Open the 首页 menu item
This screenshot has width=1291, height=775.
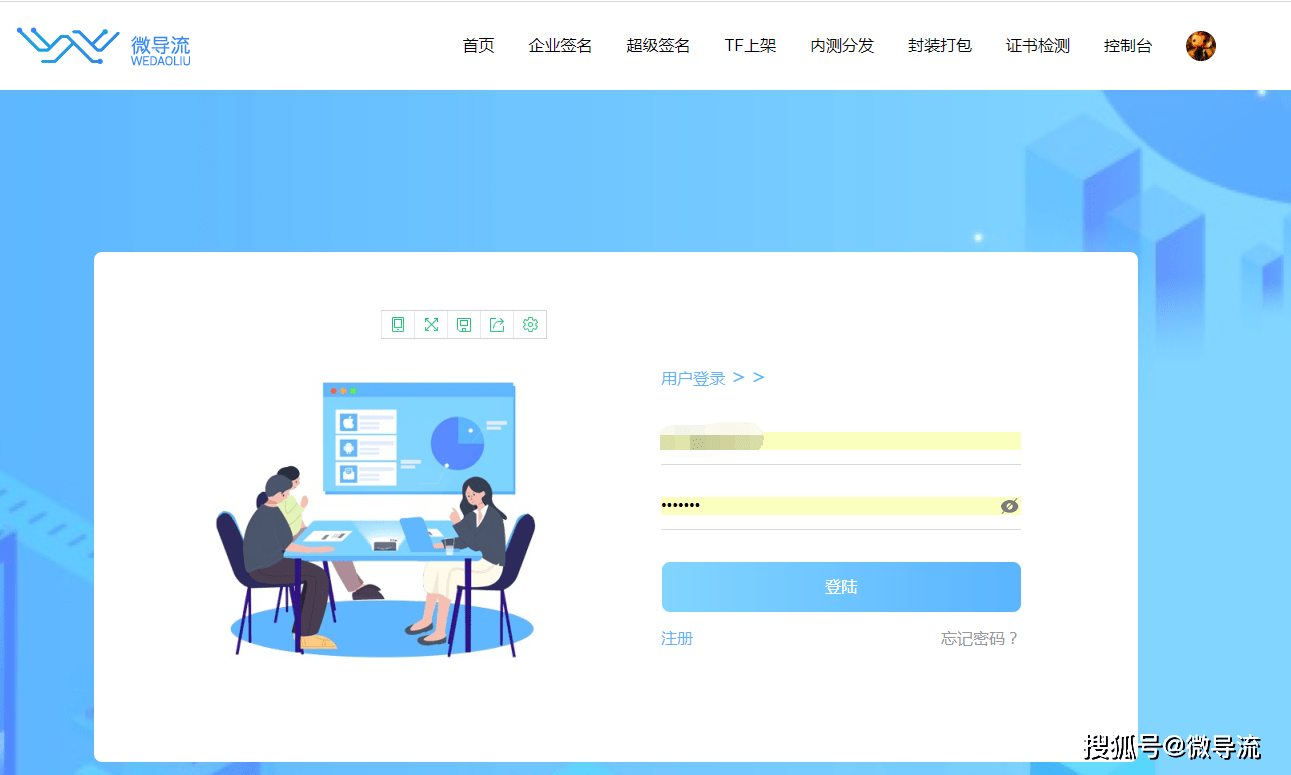point(478,45)
